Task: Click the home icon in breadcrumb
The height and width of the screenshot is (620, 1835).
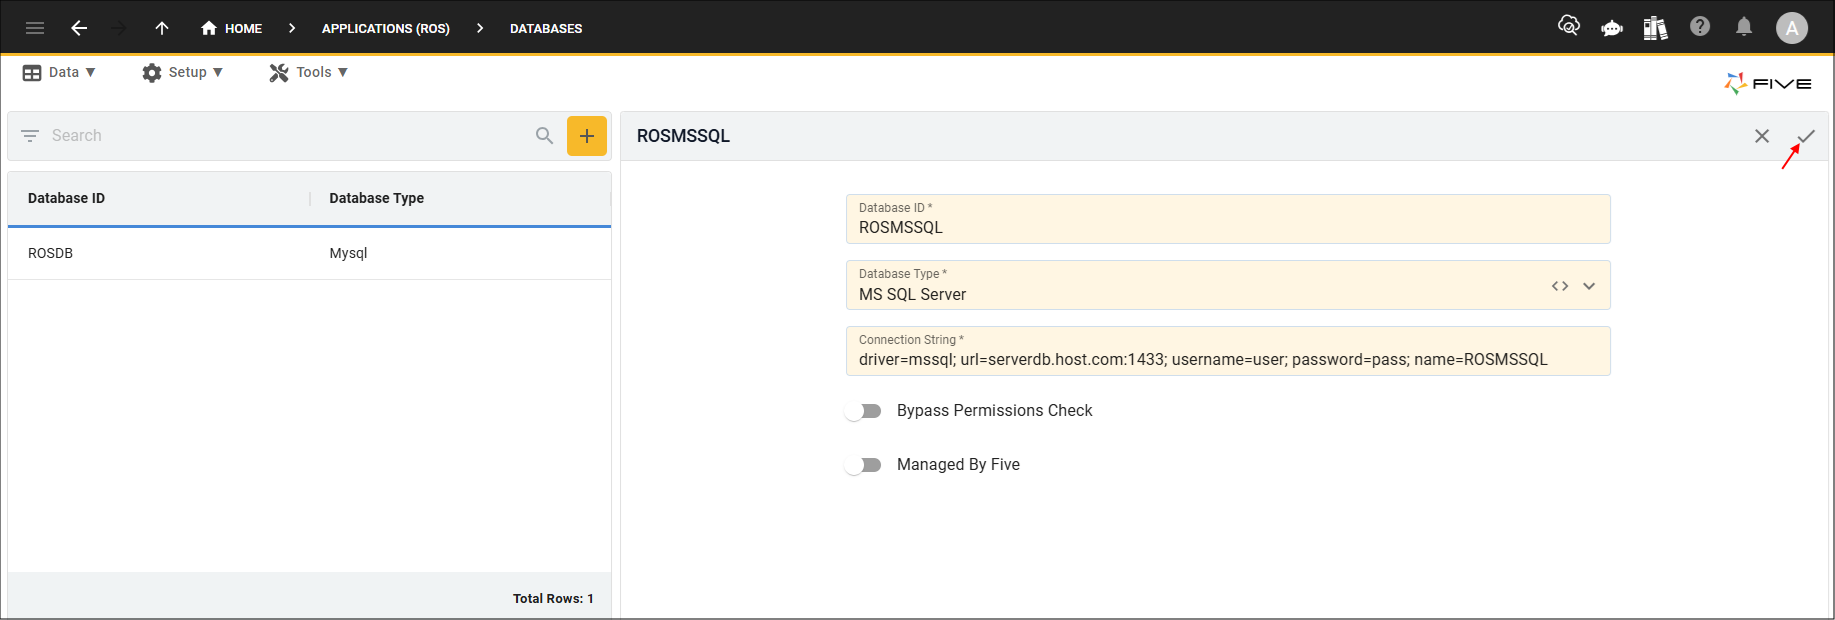Action: pos(209,28)
